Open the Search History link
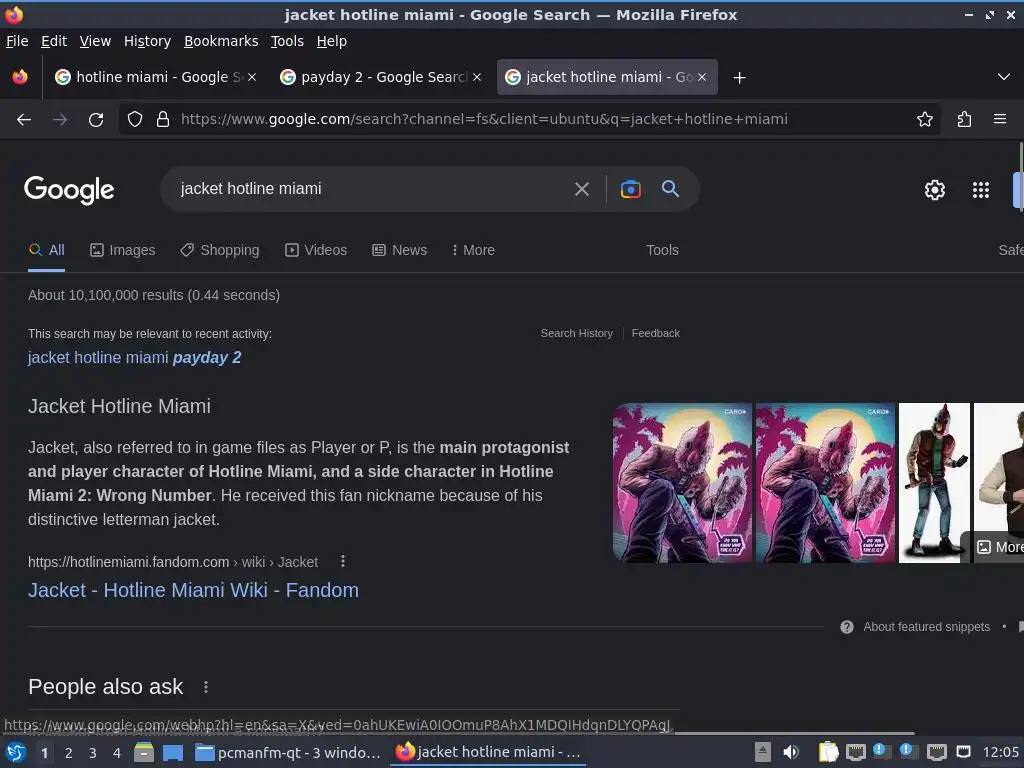This screenshot has width=1024, height=768. click(577, 334)
